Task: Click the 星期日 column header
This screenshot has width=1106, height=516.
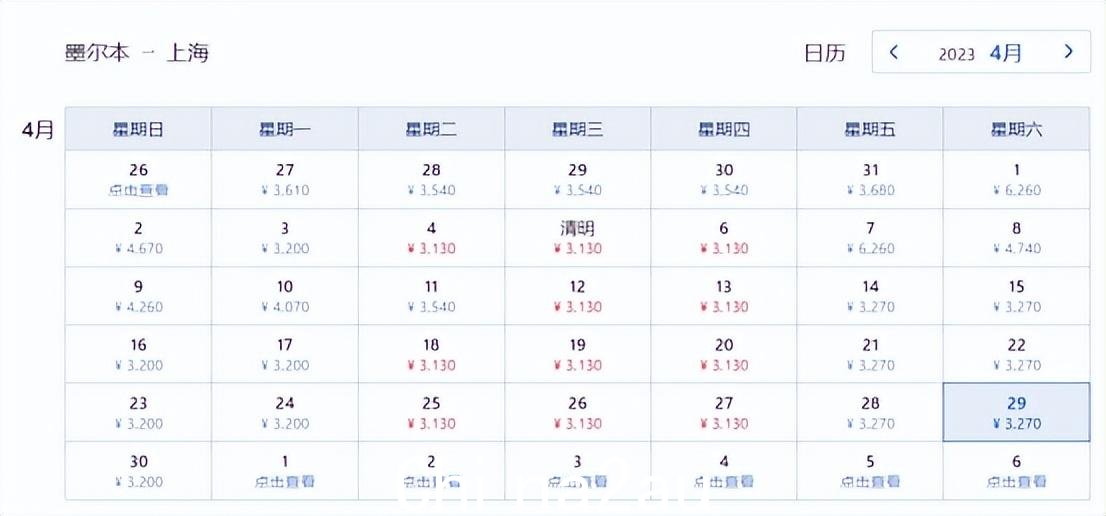Action: coord(138,129)
